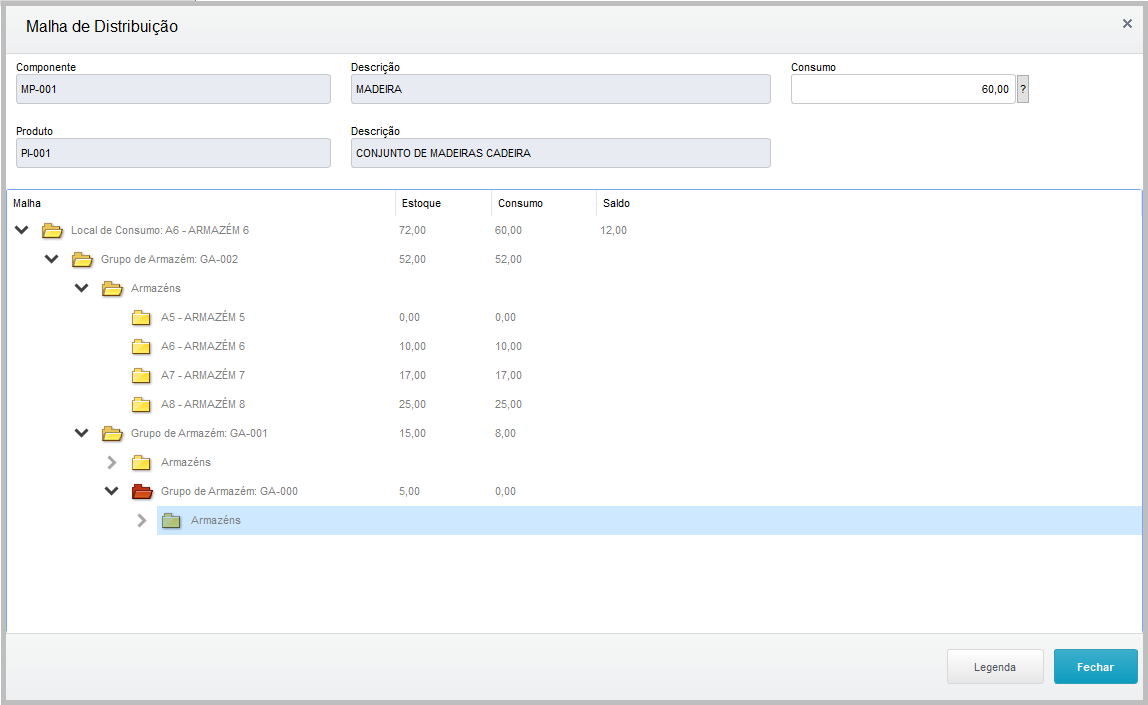Click the red folder icon of GA-000
The image size is (1148, 705).
point(142,492)
